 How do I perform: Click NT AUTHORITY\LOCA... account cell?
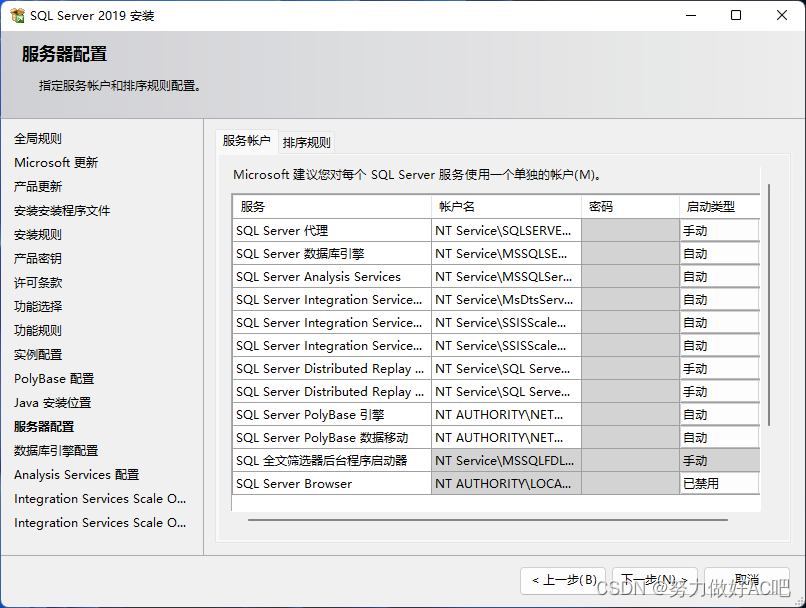(x=506, y=484)
